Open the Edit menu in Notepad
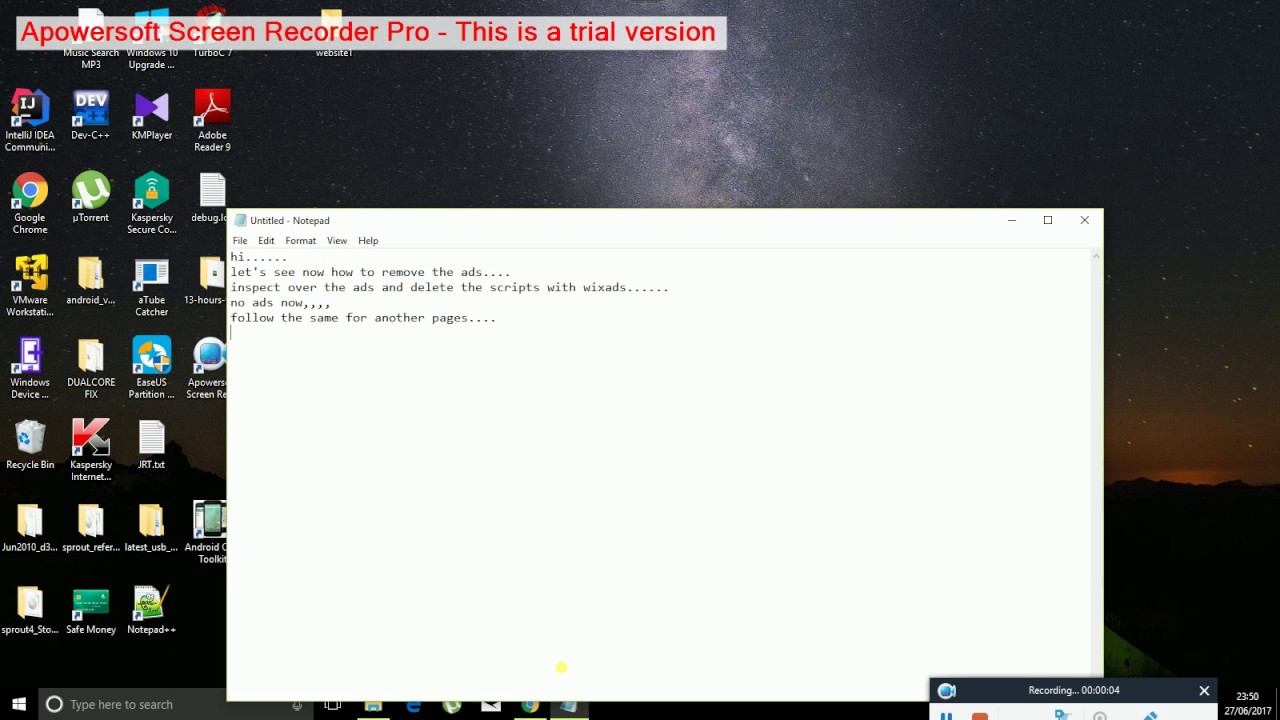This screenshot has height=720, width=1280. pyautogui.click(x=266, y=241)
